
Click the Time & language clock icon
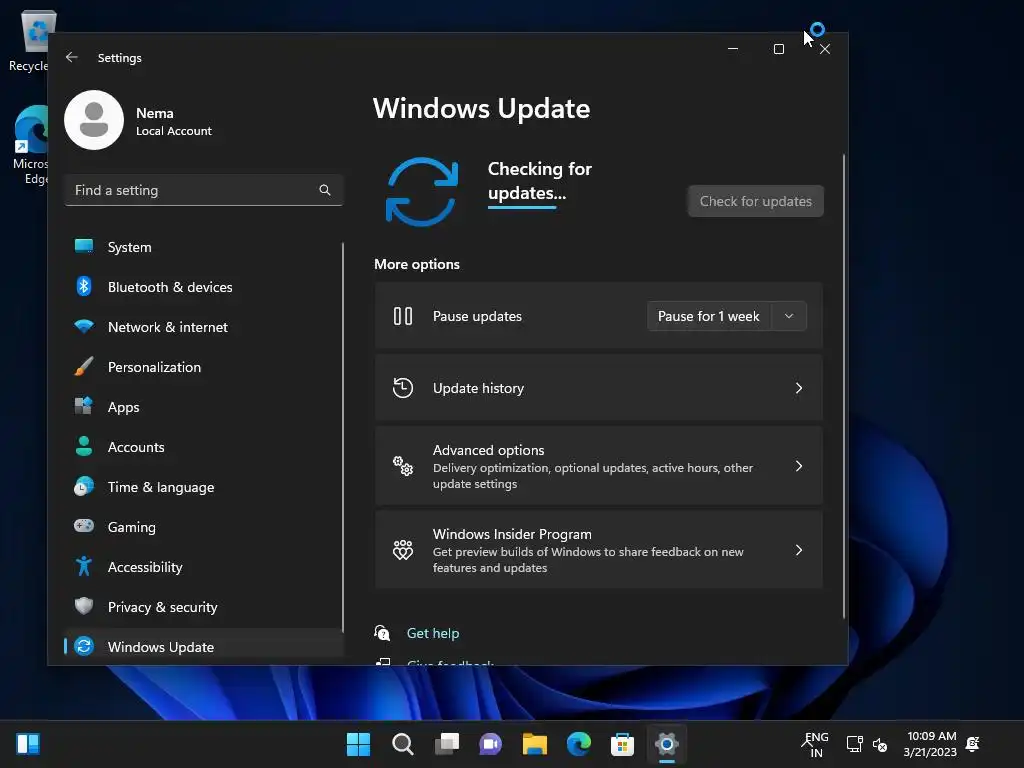pyautogui.click(x=84, y=487)
